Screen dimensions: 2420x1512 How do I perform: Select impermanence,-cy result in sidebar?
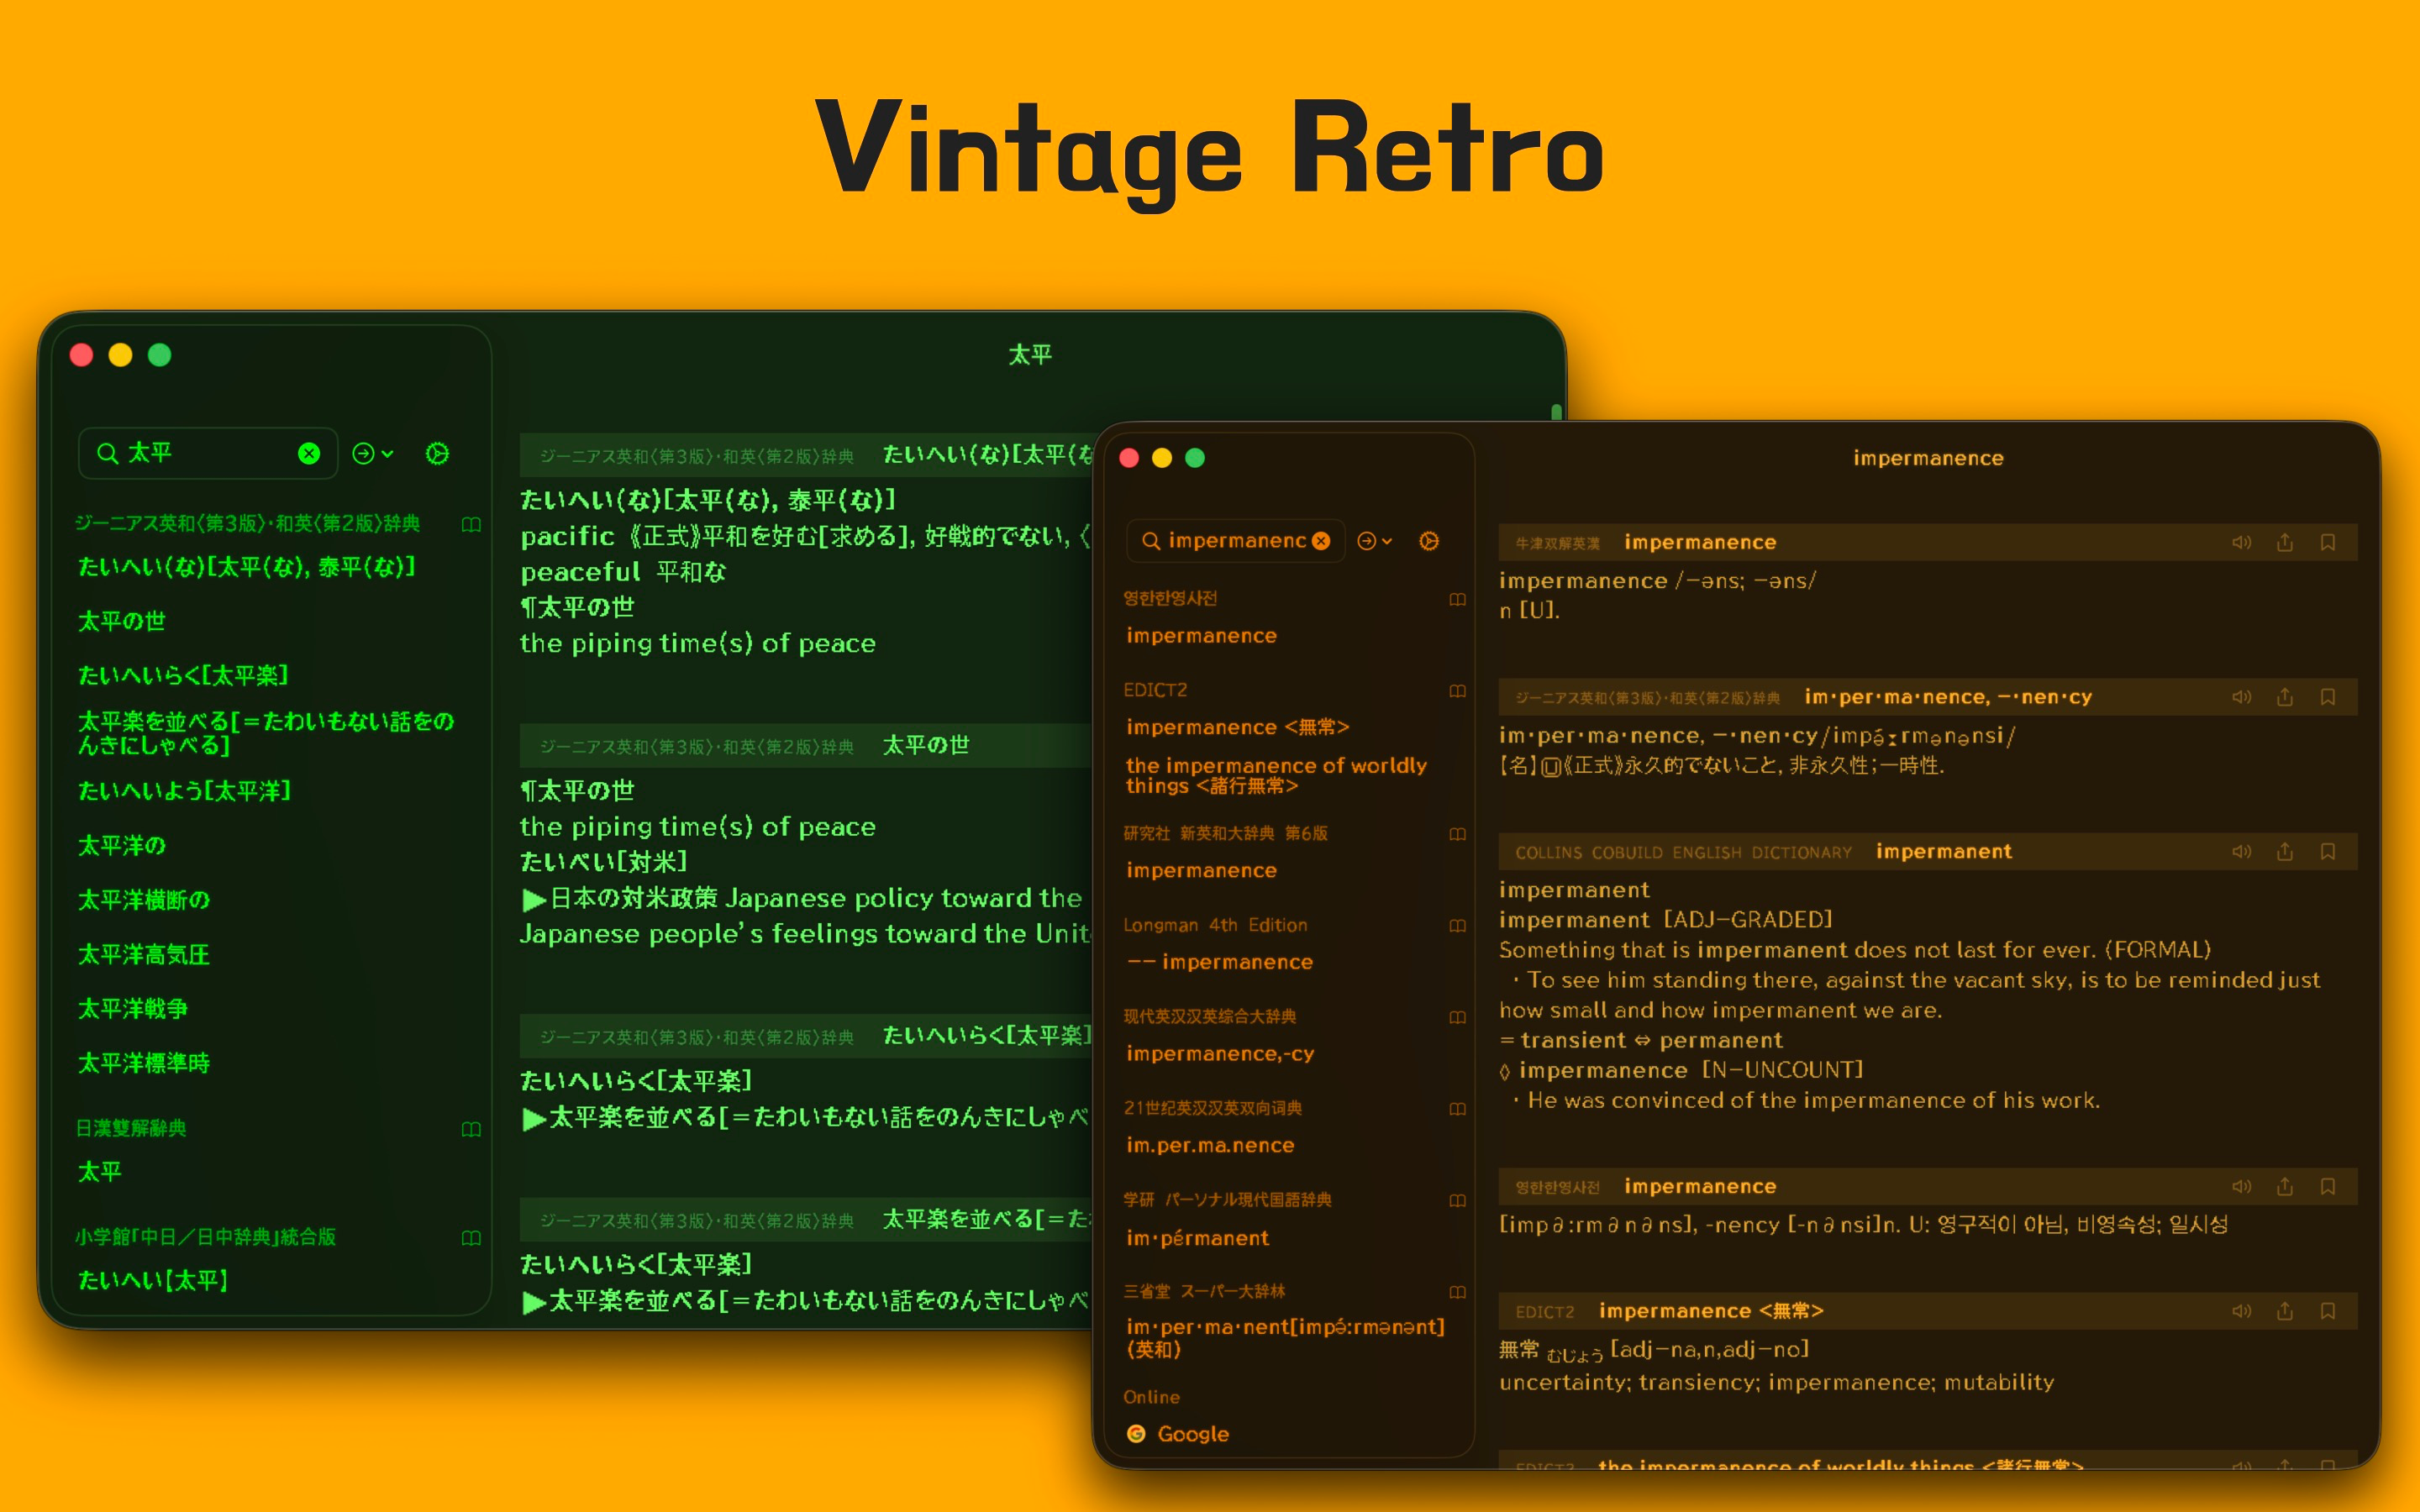(x=1220, y=1053)
